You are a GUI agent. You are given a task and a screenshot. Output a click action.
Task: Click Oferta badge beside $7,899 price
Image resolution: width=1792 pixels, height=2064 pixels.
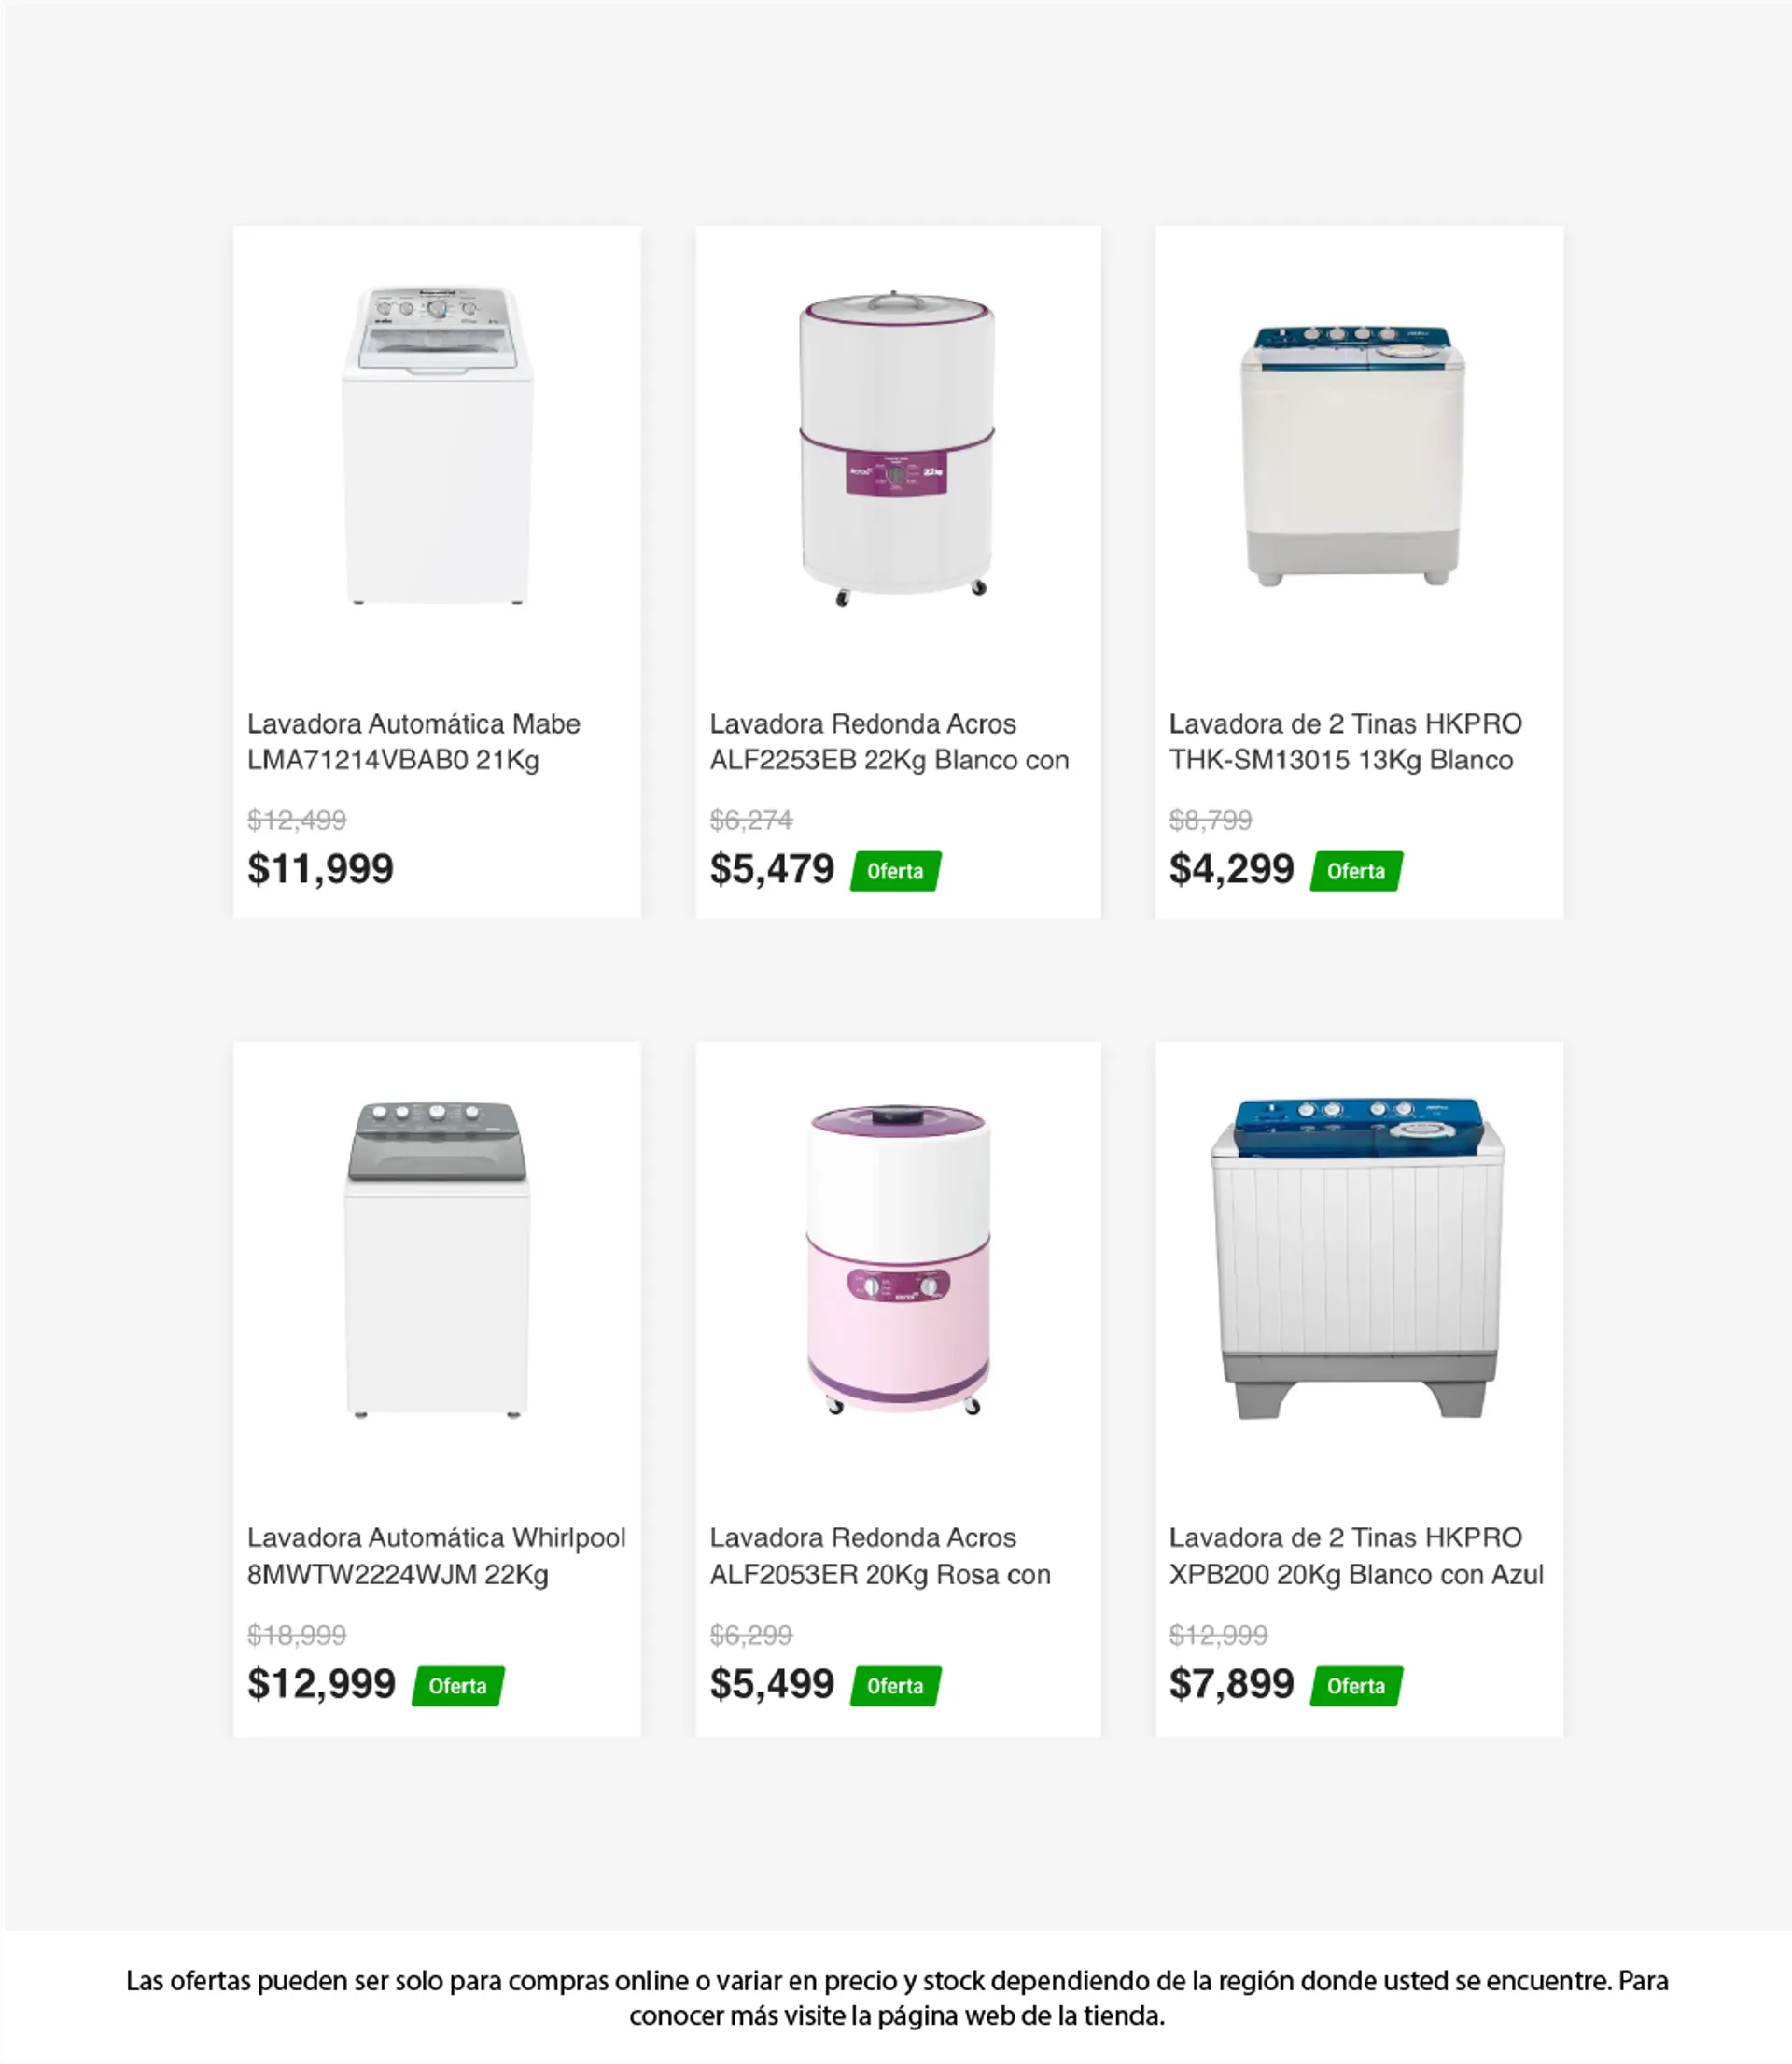tap(1357, 1686)
